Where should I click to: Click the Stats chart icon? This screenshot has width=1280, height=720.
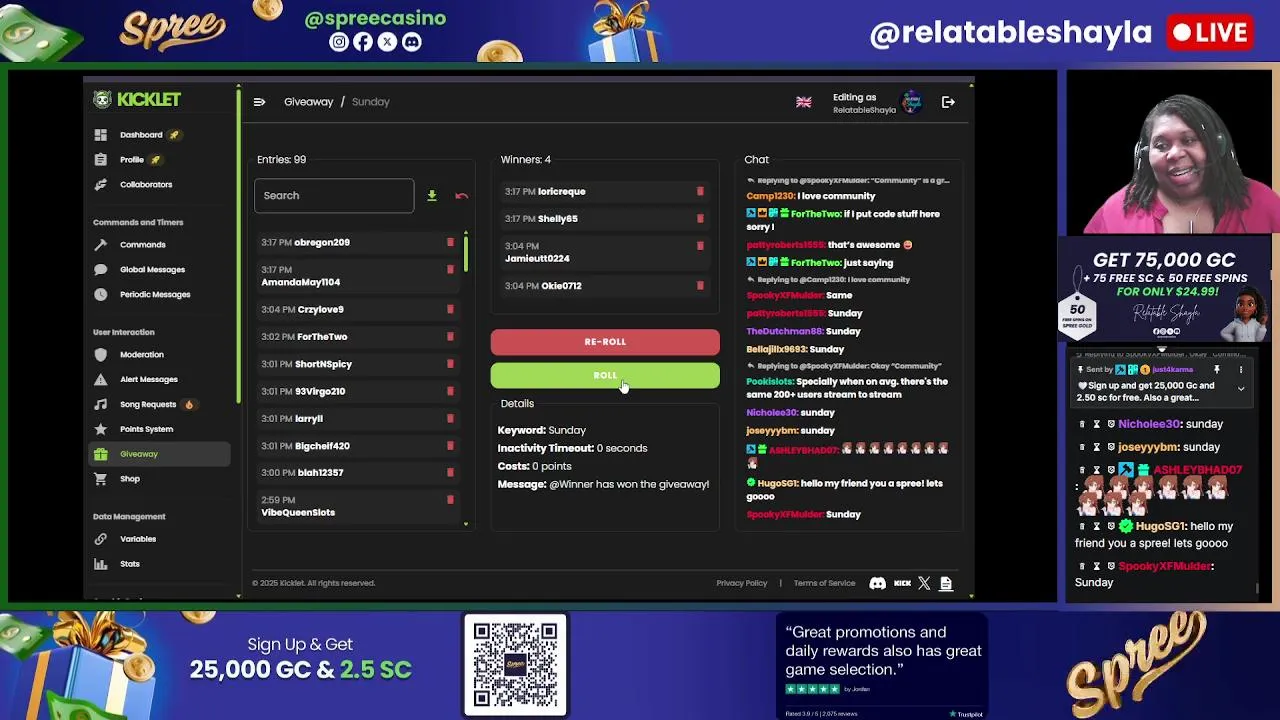100,564
